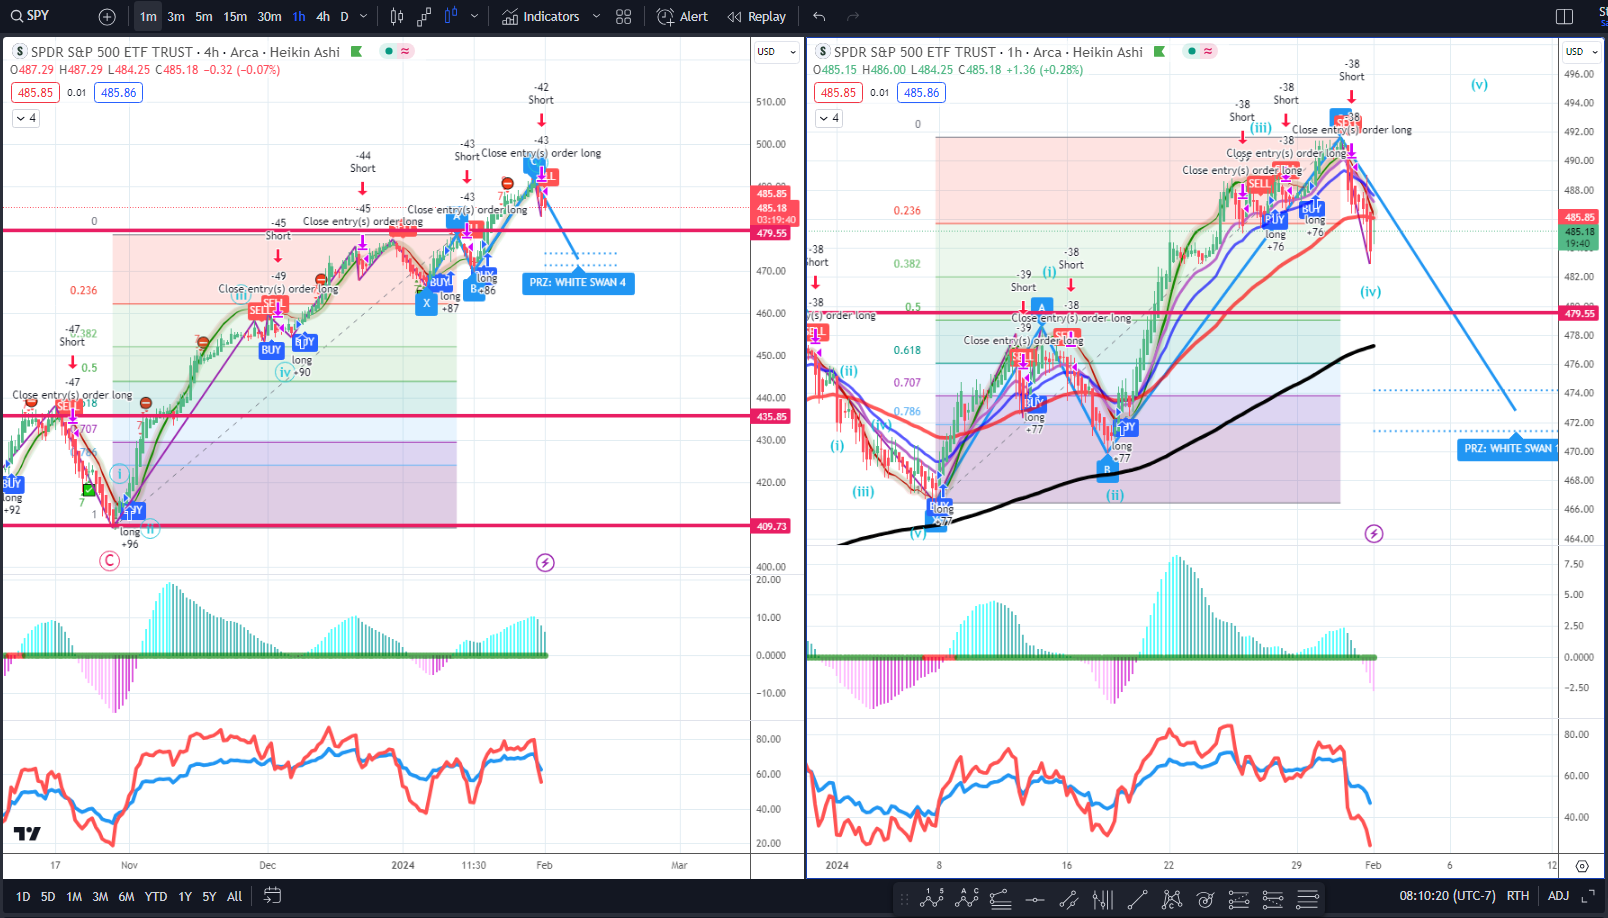Set date range to 1D
The image size is (1608, 918).
23,897
